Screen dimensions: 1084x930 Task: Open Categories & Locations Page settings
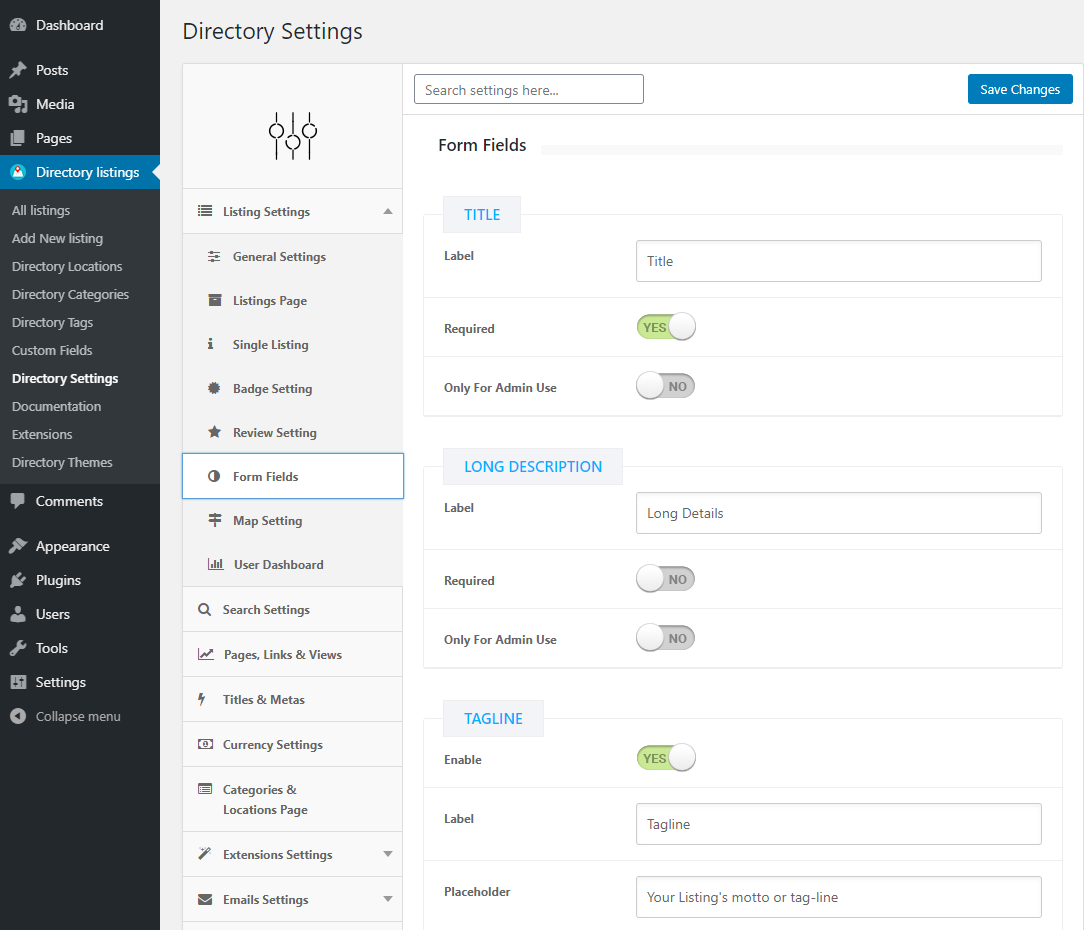click(292, 799)
